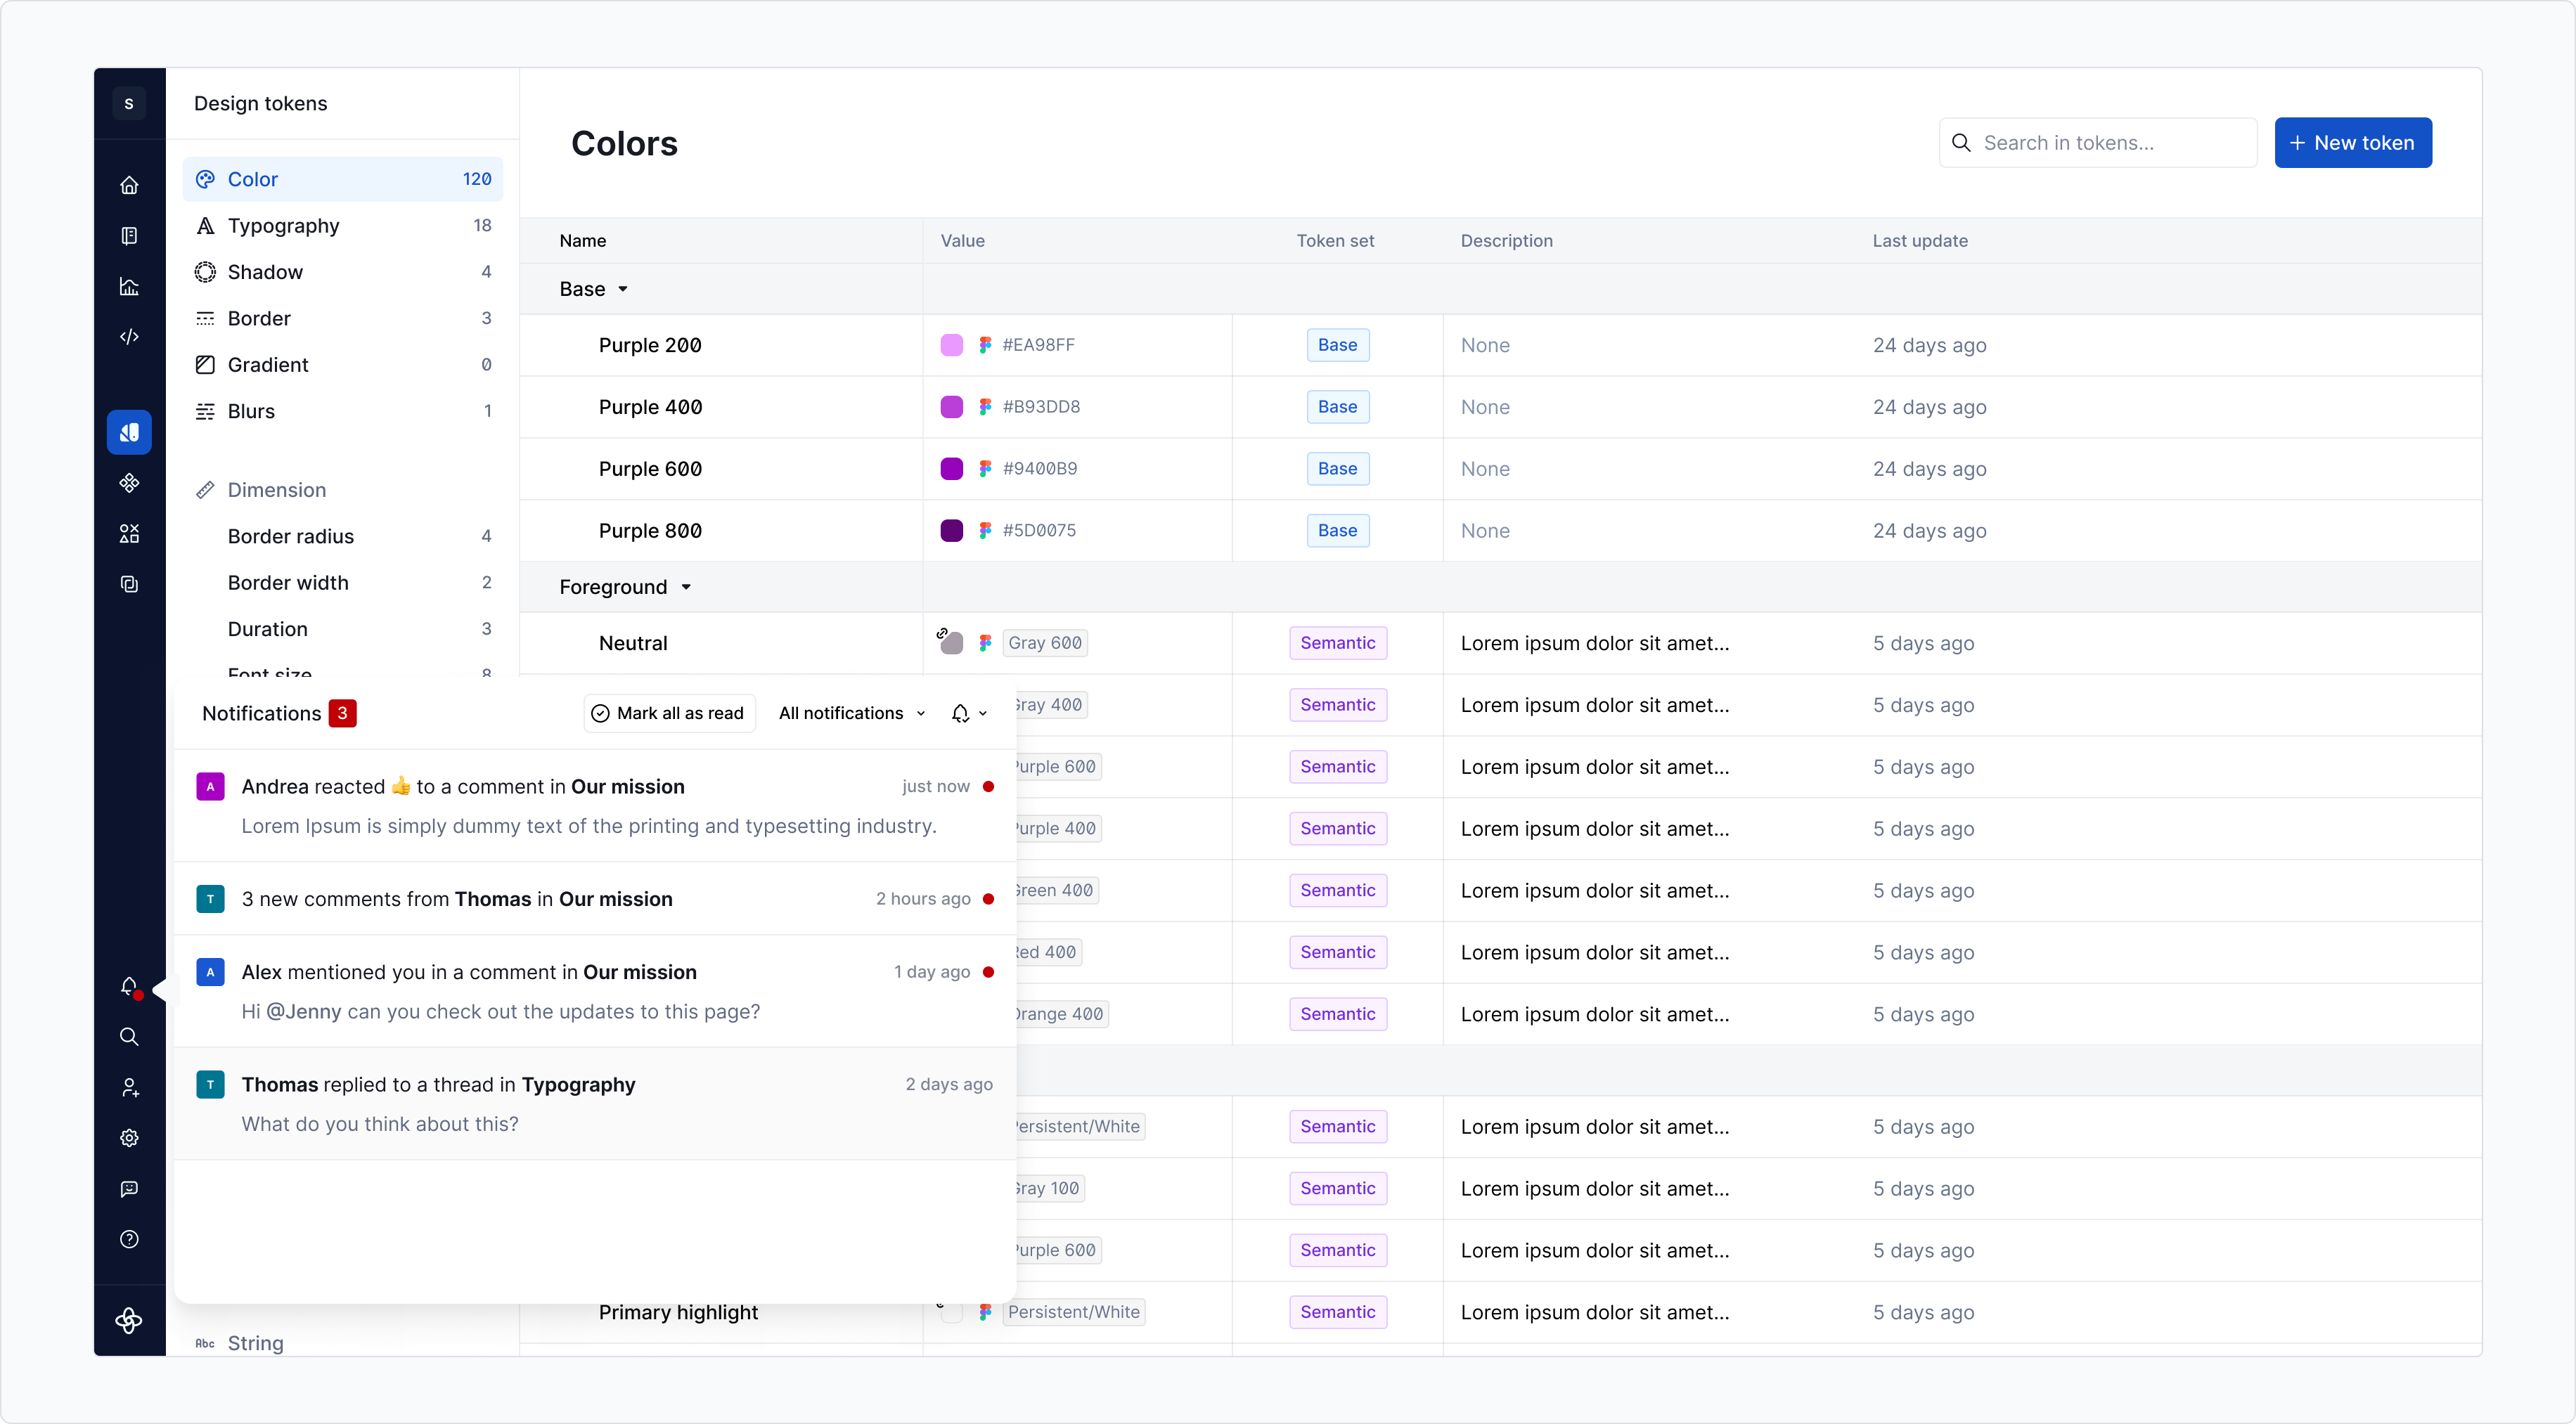Select the code export icon in sidebar
This screenshot has height=1424, width=2576.
(x=130, y=337)
